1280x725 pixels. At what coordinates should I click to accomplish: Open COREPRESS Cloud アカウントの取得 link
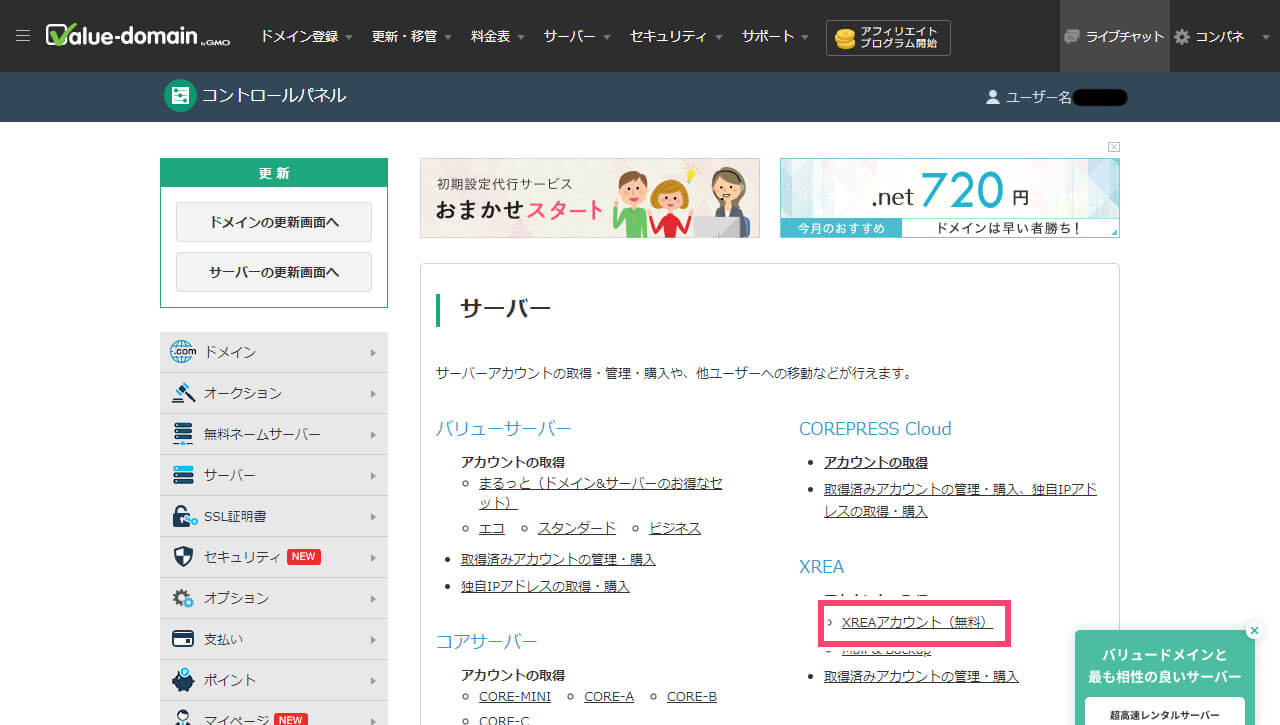pyautogui.click(x=876, y=462)
